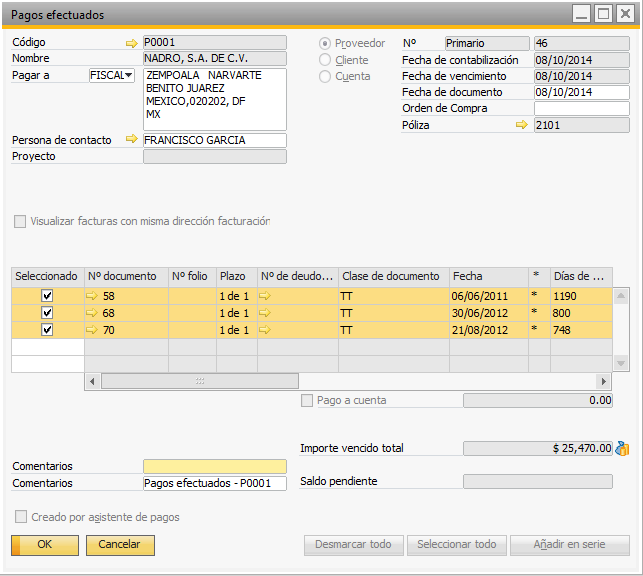Click the date 06/06/2011 cell
The height and width of the screenshot is (576, 643).
pyautogui.click(x=489, y=296)
